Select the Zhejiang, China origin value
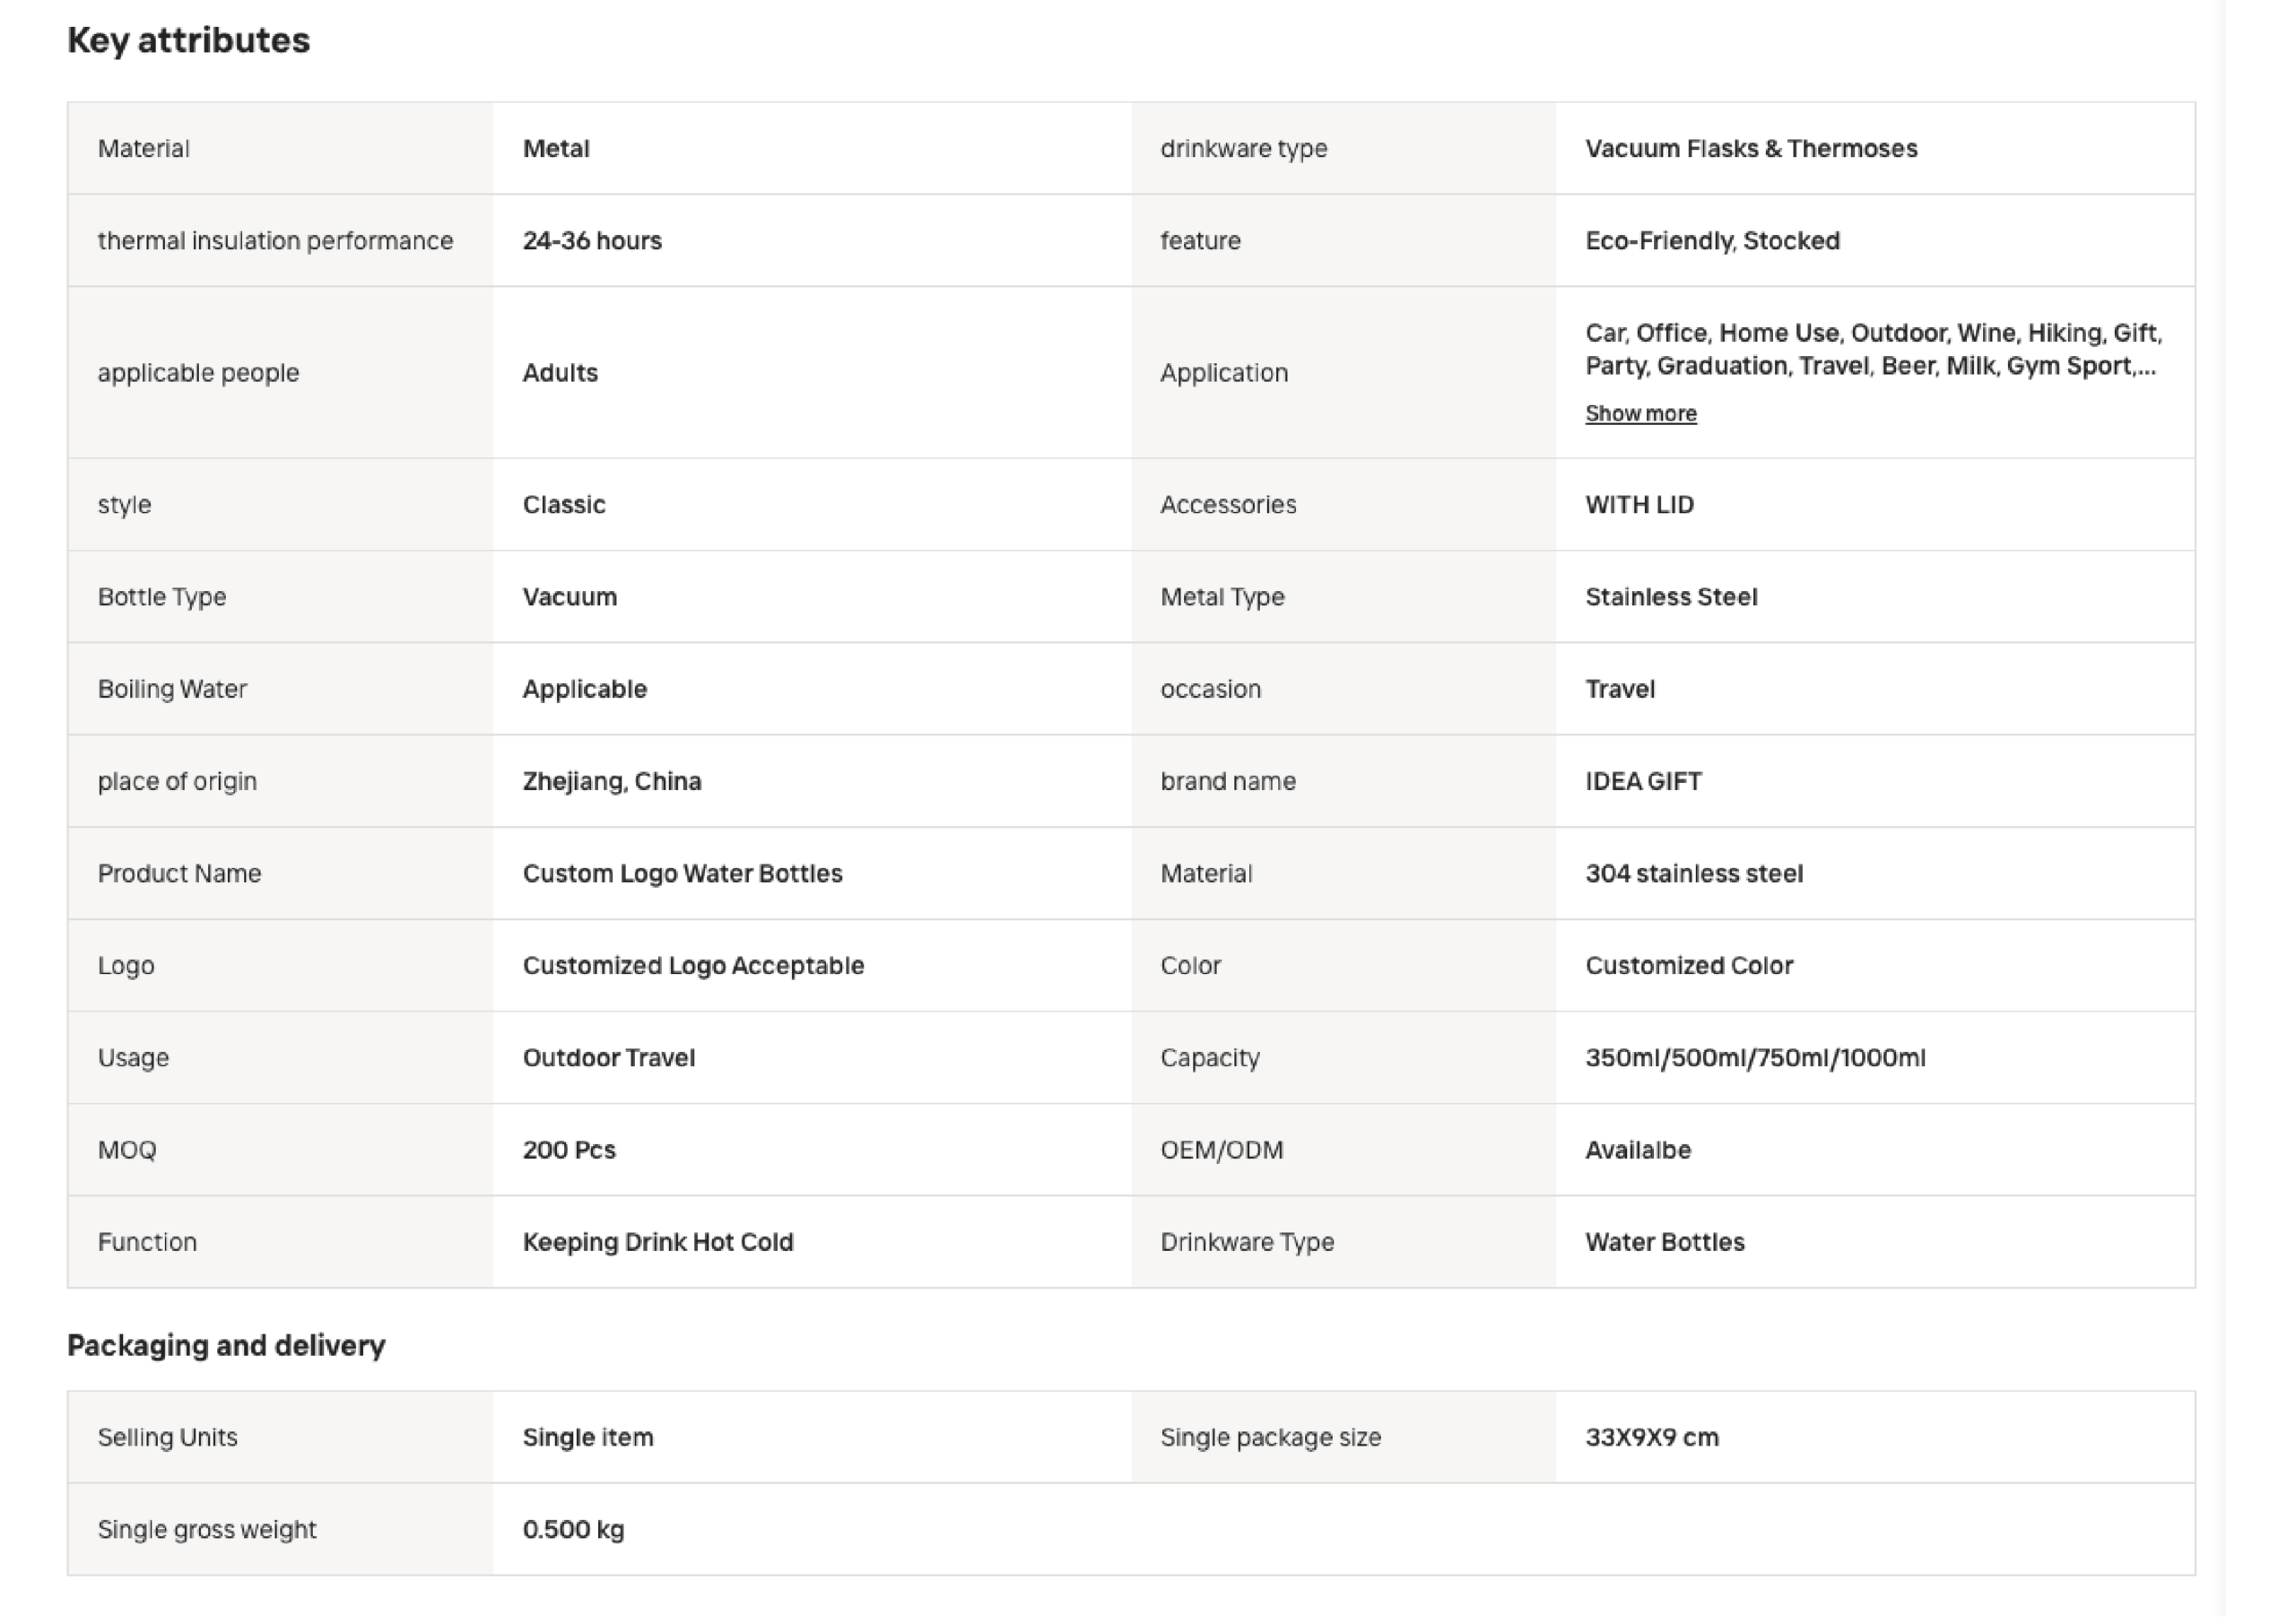The width and height of the screenshot is (2296, 1624). 612,781
